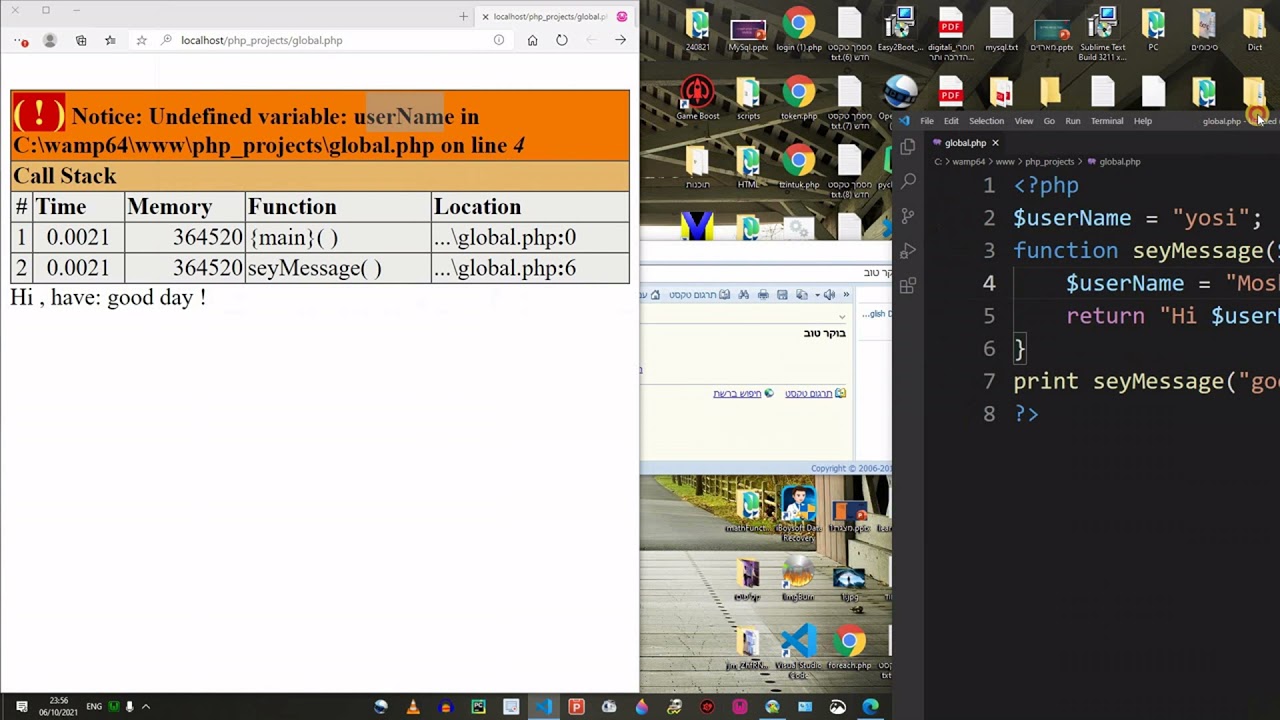This screenshot has width=1280, height=720.
Task: Expand translator toolbar overflow chevron
Action: pyautogui.click(x=846, y=295)
